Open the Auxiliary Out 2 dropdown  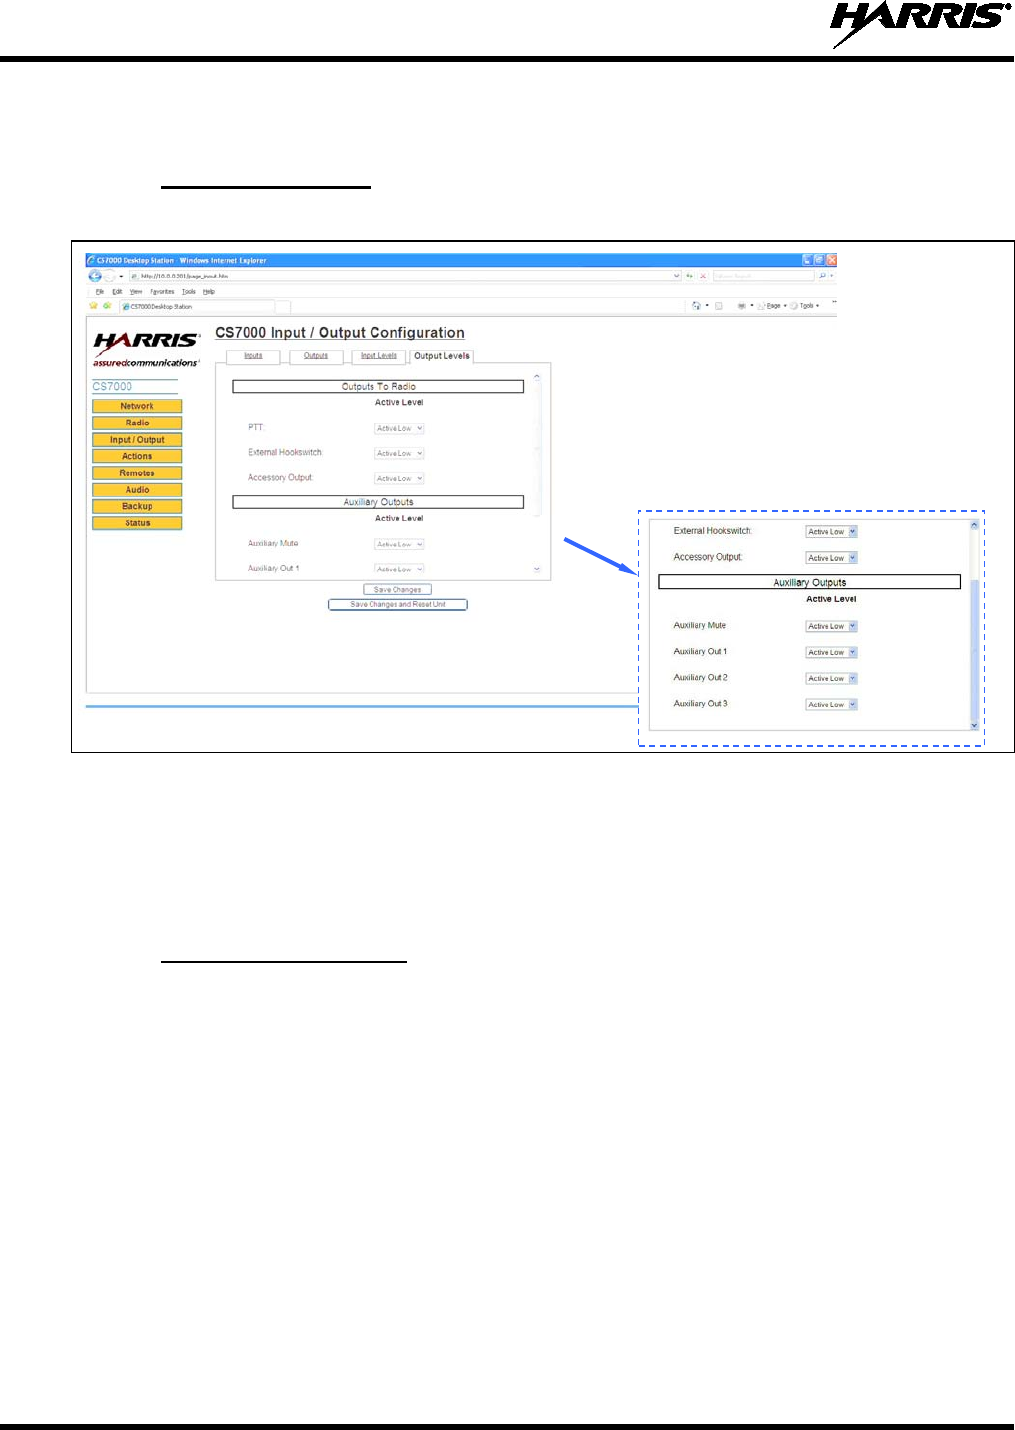point(831,678)
